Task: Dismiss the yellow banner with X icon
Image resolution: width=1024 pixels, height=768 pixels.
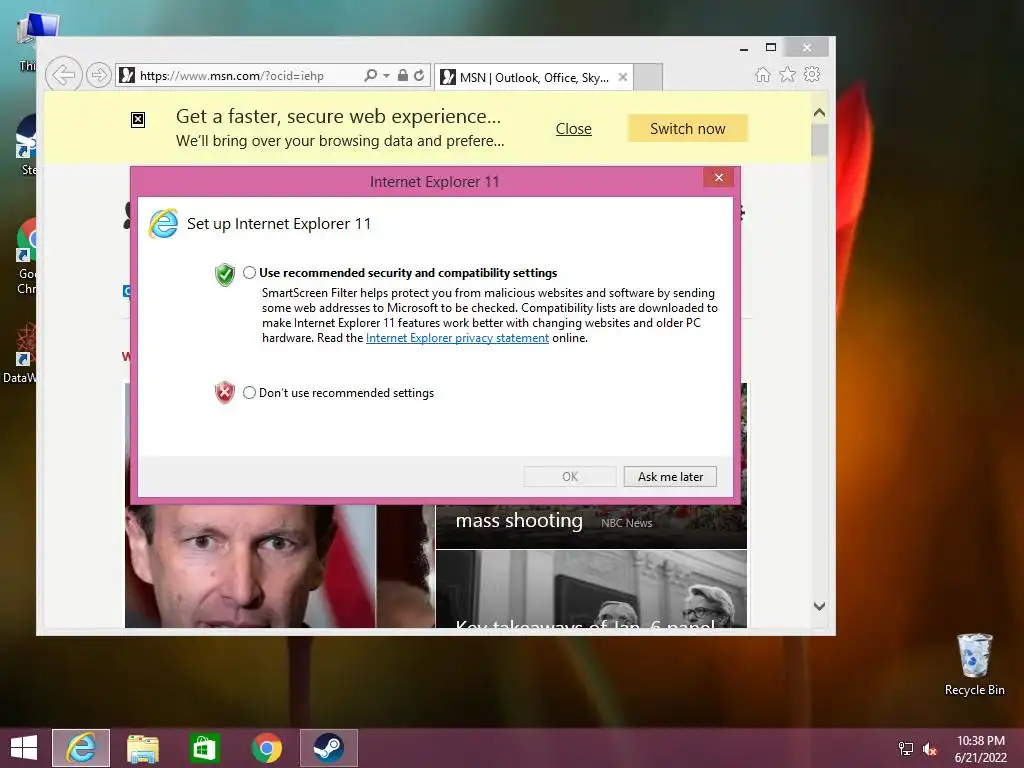Action: (x=138, y=120)
